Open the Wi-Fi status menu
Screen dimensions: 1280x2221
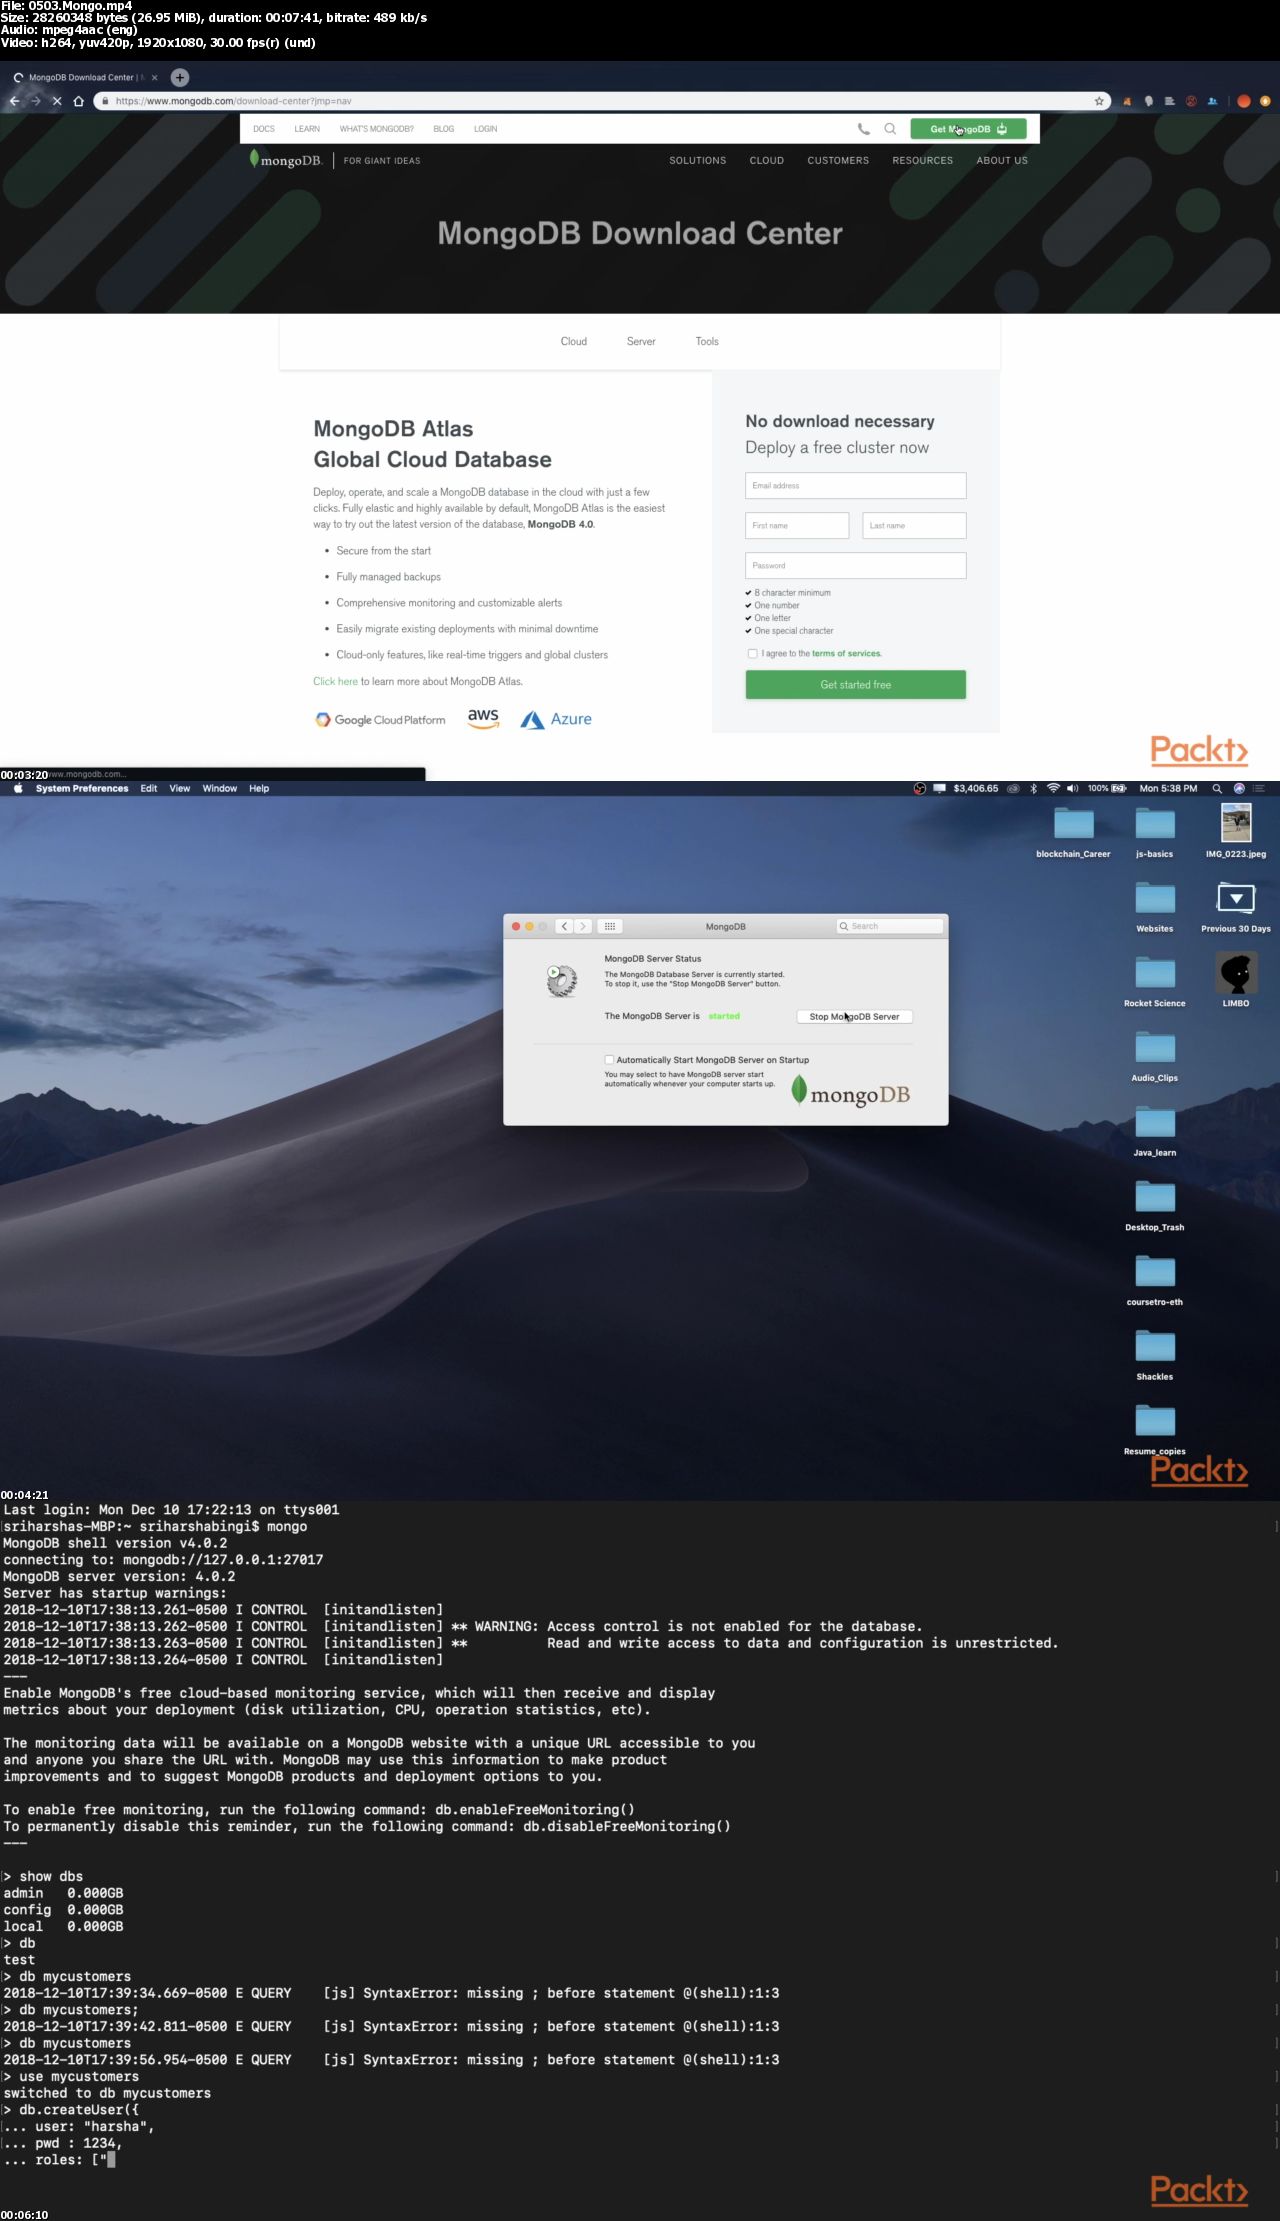click(x=1053, y=788)
